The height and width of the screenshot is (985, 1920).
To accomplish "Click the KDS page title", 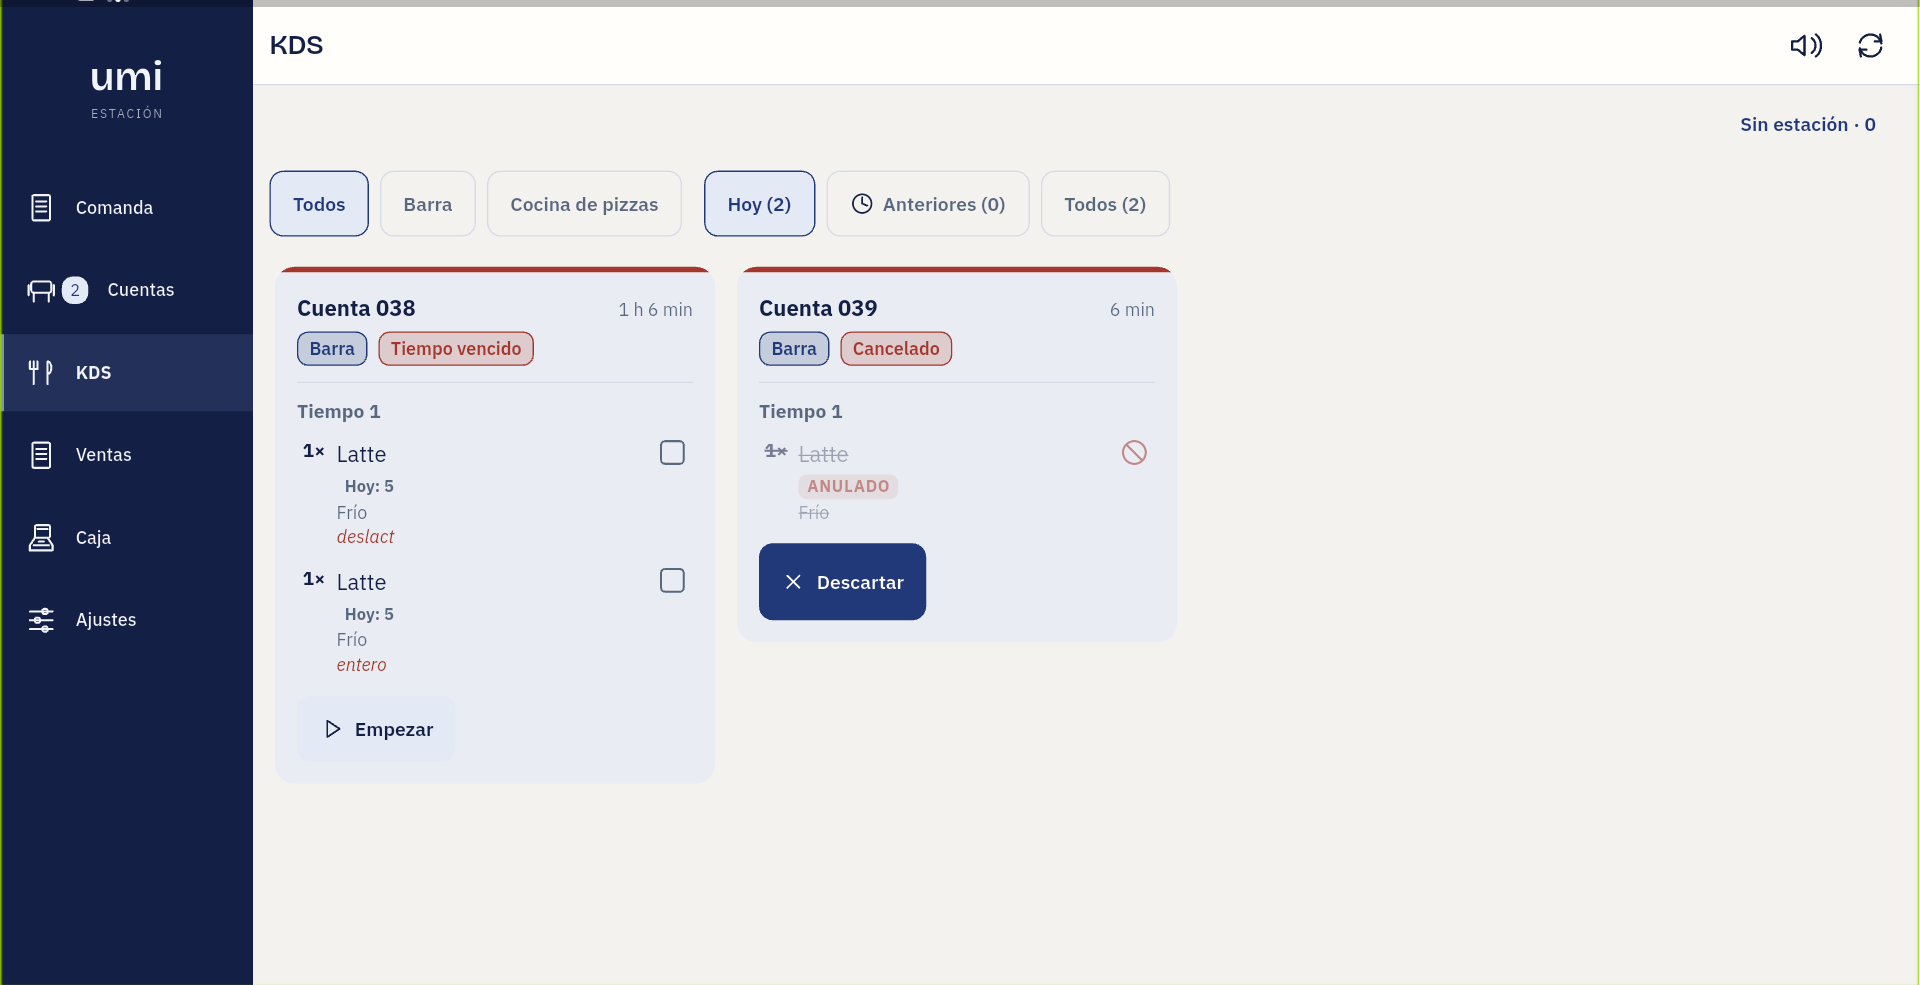I will click(297, 46).
